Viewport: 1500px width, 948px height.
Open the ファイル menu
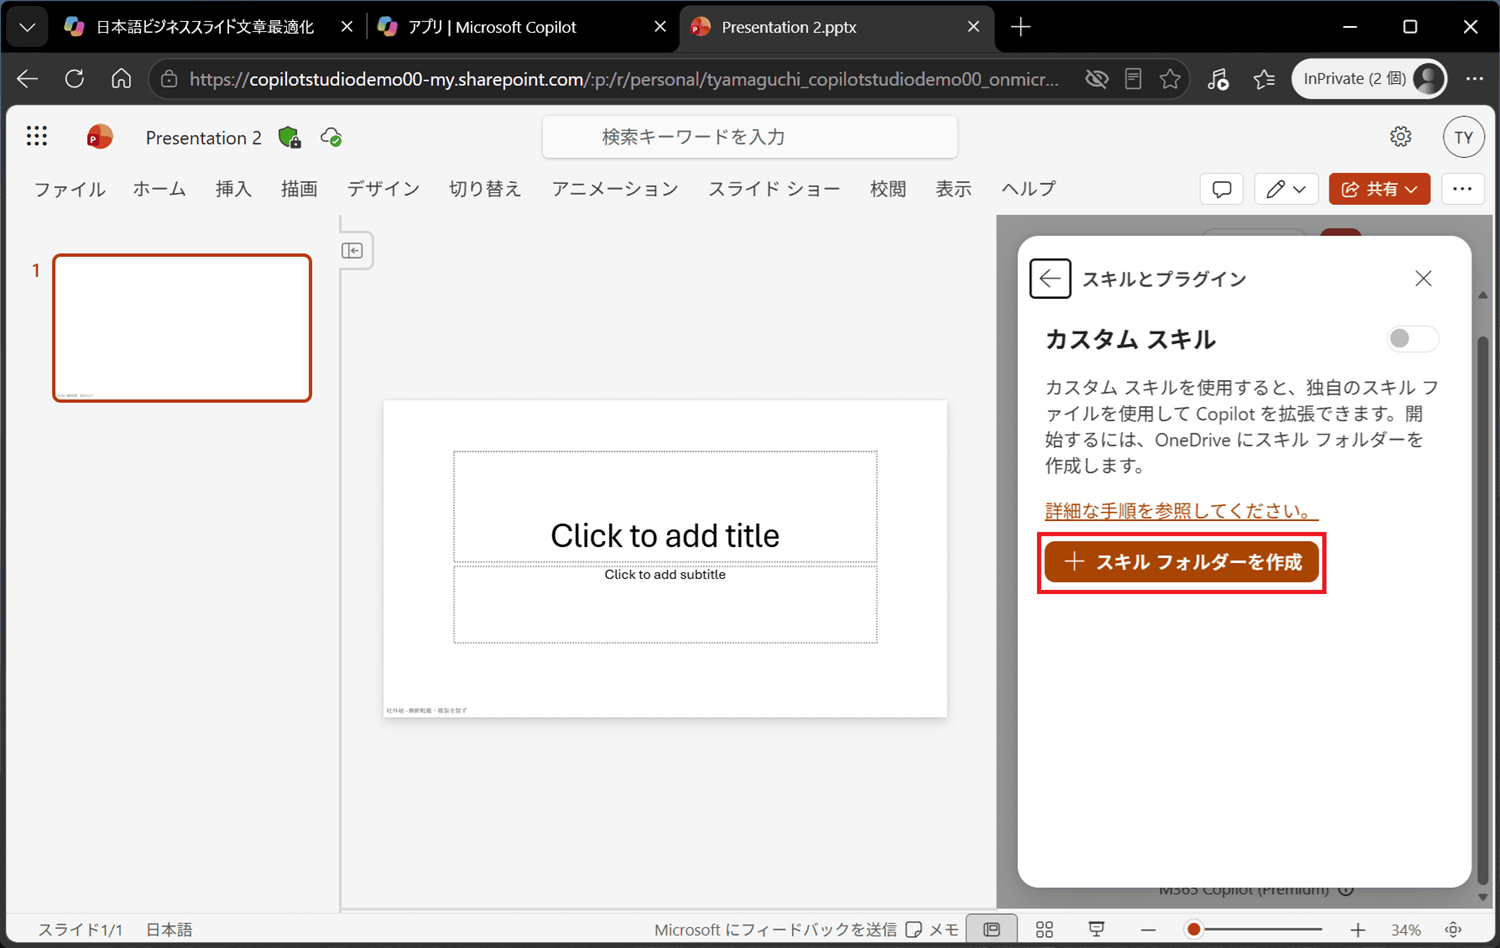[x=70, y=189]
